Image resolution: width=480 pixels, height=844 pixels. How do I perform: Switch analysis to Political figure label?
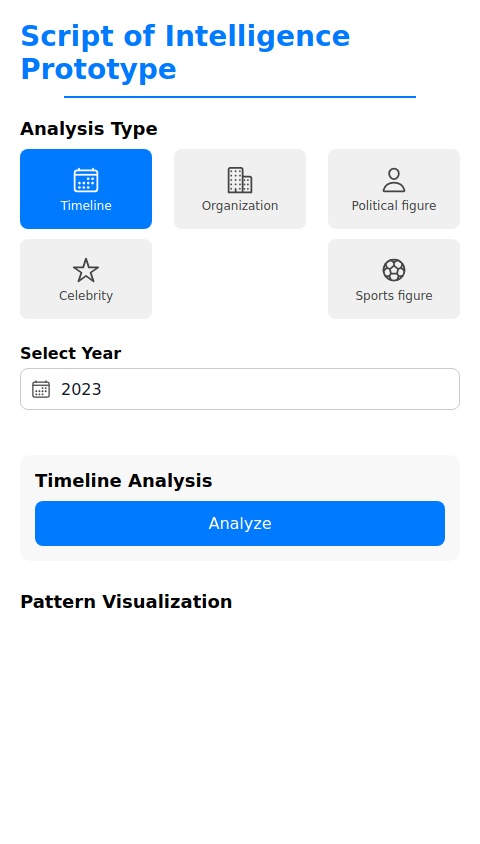[x=394, y=206]
